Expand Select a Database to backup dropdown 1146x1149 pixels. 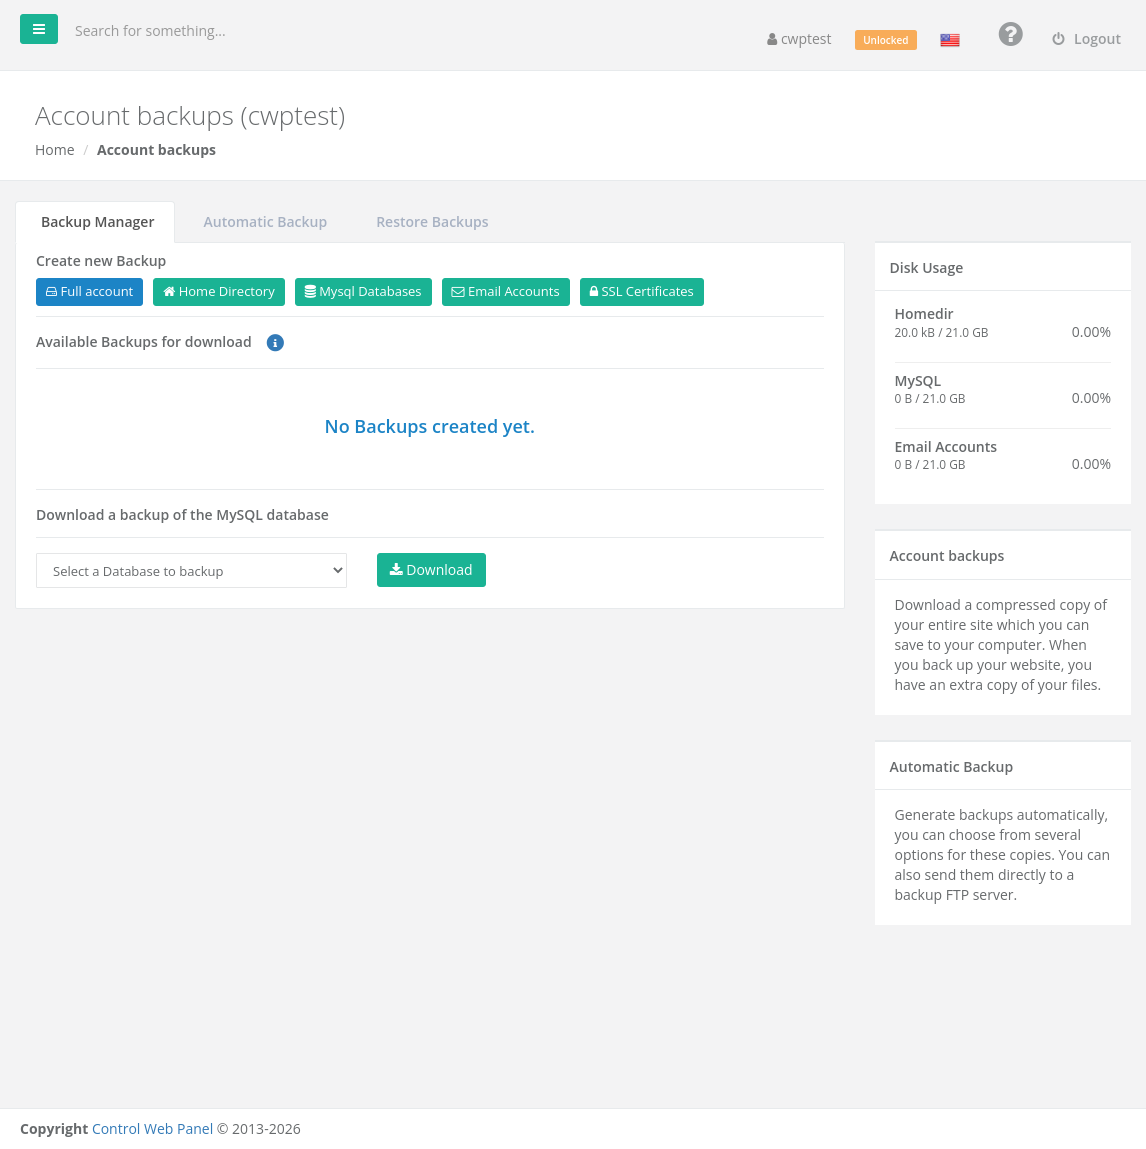tap(191, 571)
